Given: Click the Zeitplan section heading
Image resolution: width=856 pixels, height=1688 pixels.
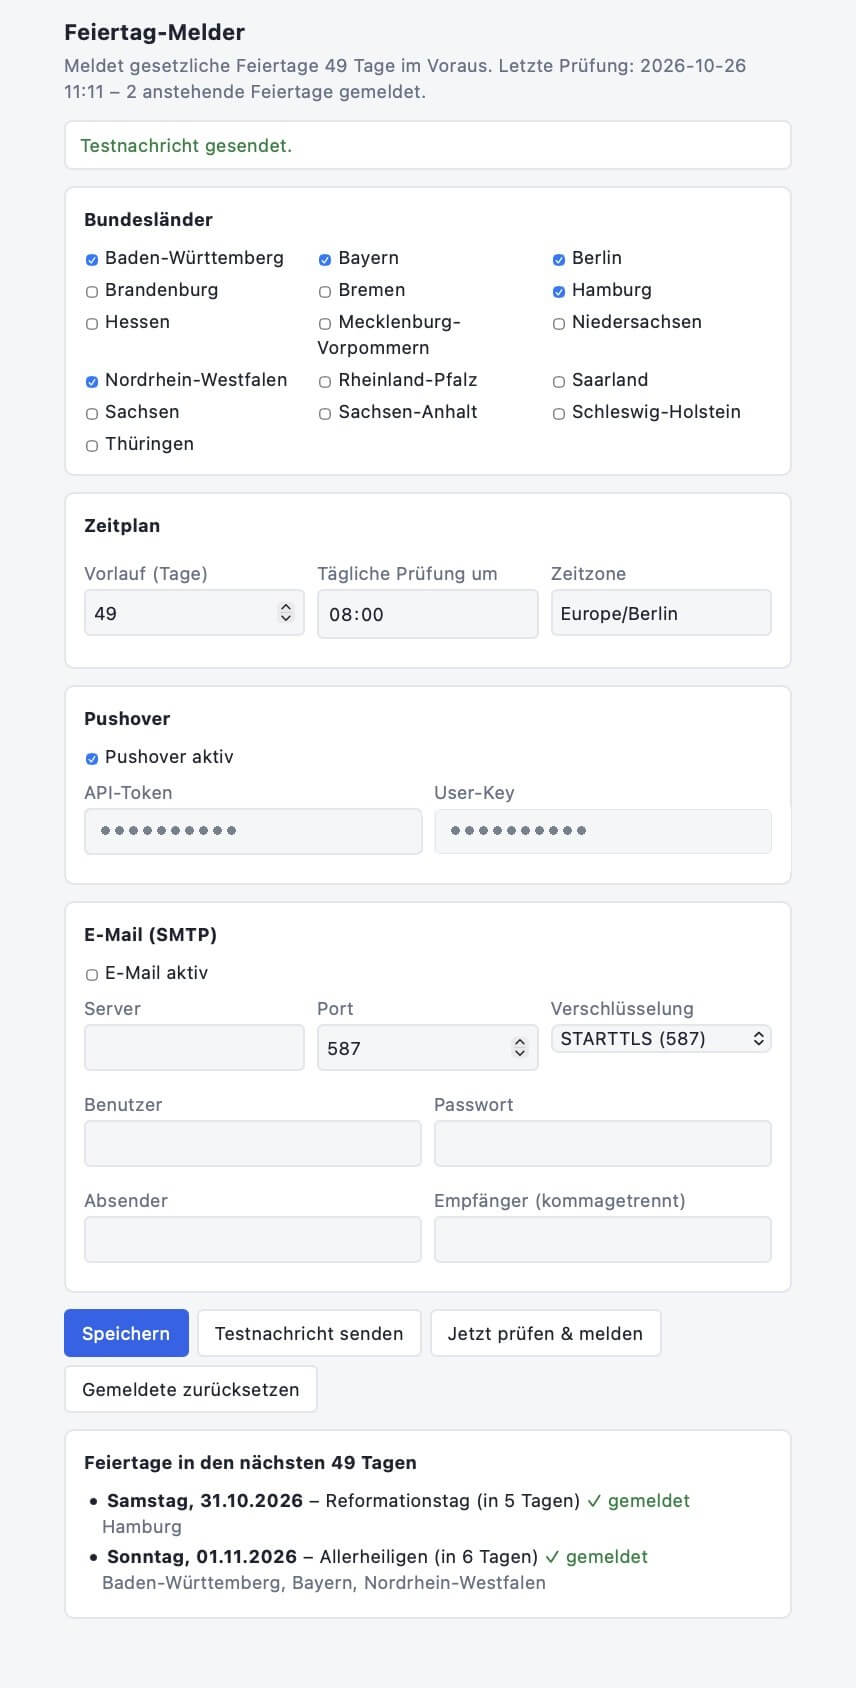Looking at the screenshot, I should pos(122,525).
